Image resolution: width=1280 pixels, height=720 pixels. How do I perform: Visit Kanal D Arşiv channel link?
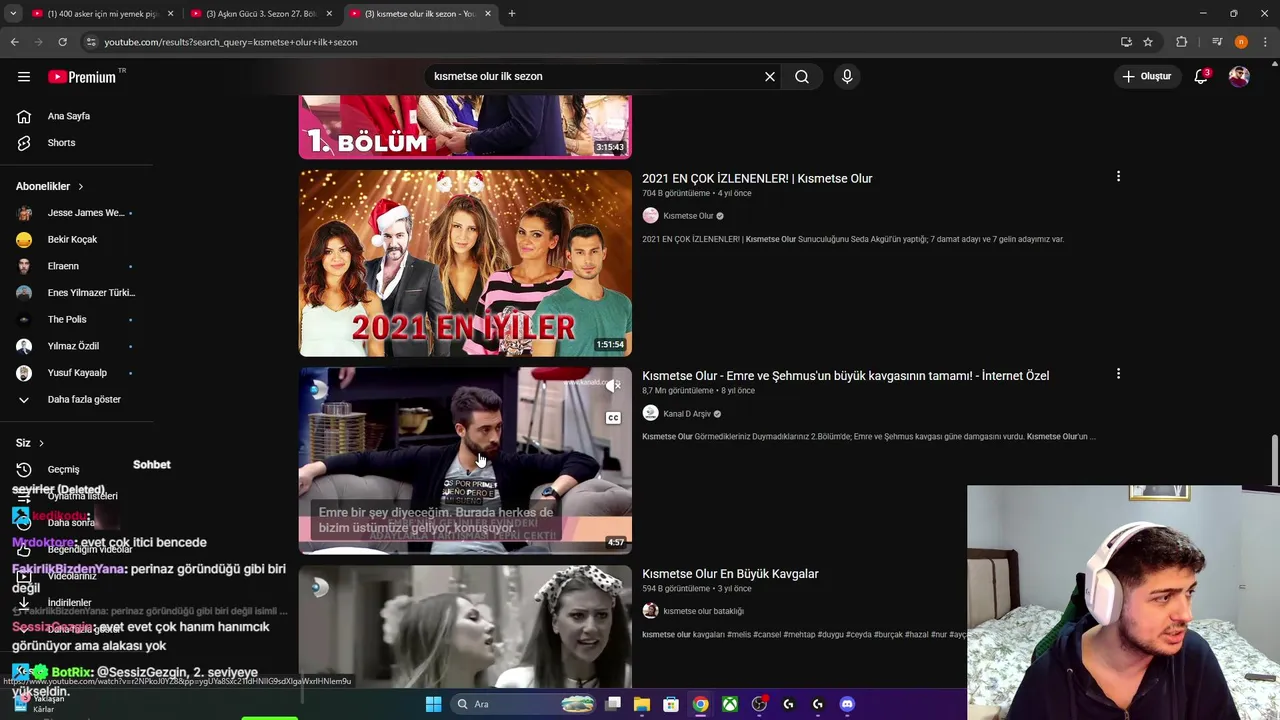(x=687, y=414)
